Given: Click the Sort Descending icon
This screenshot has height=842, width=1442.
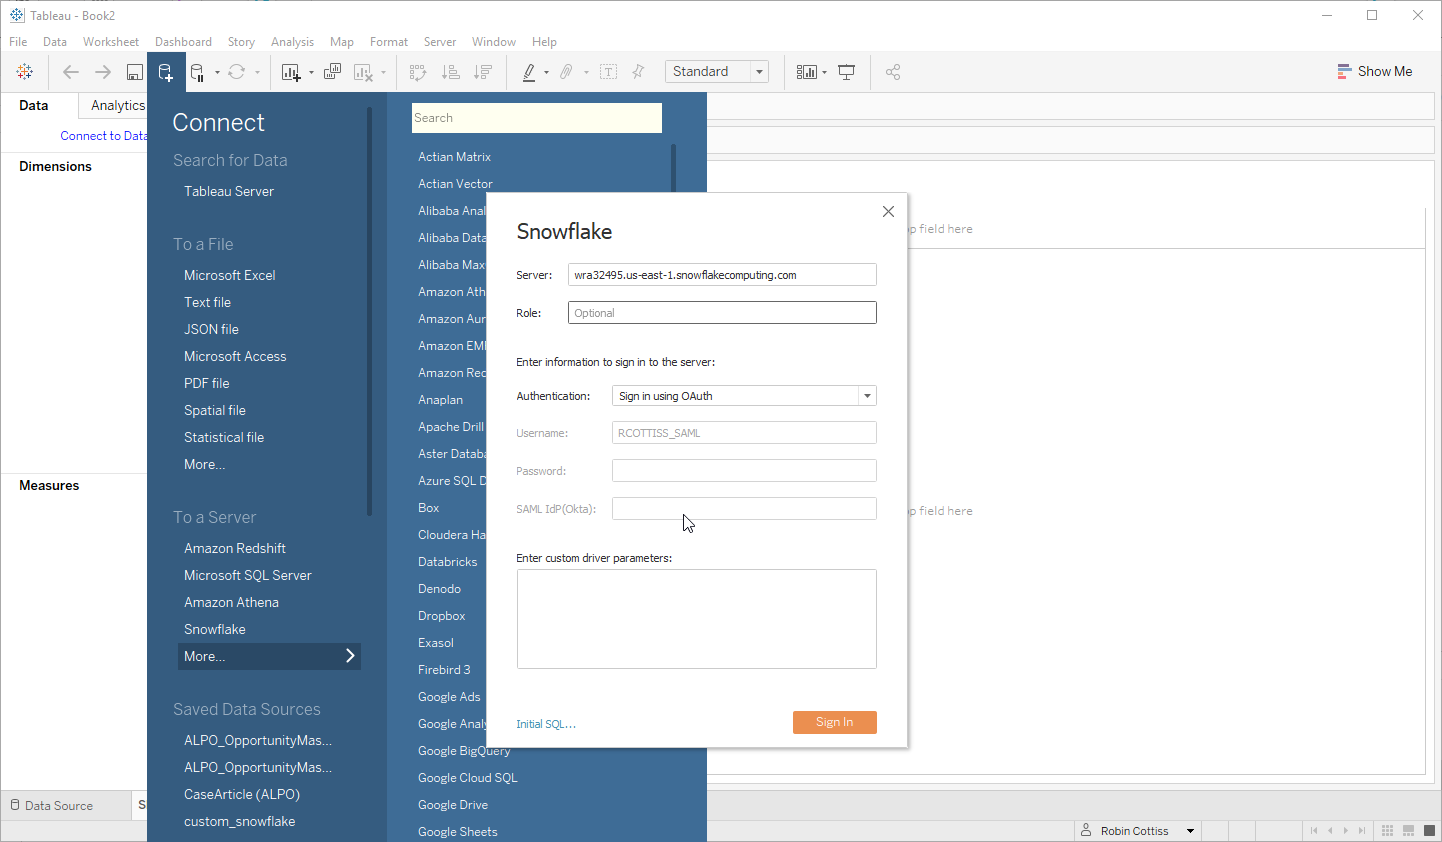Looking at the screenshot, I should tap(483, 72).
